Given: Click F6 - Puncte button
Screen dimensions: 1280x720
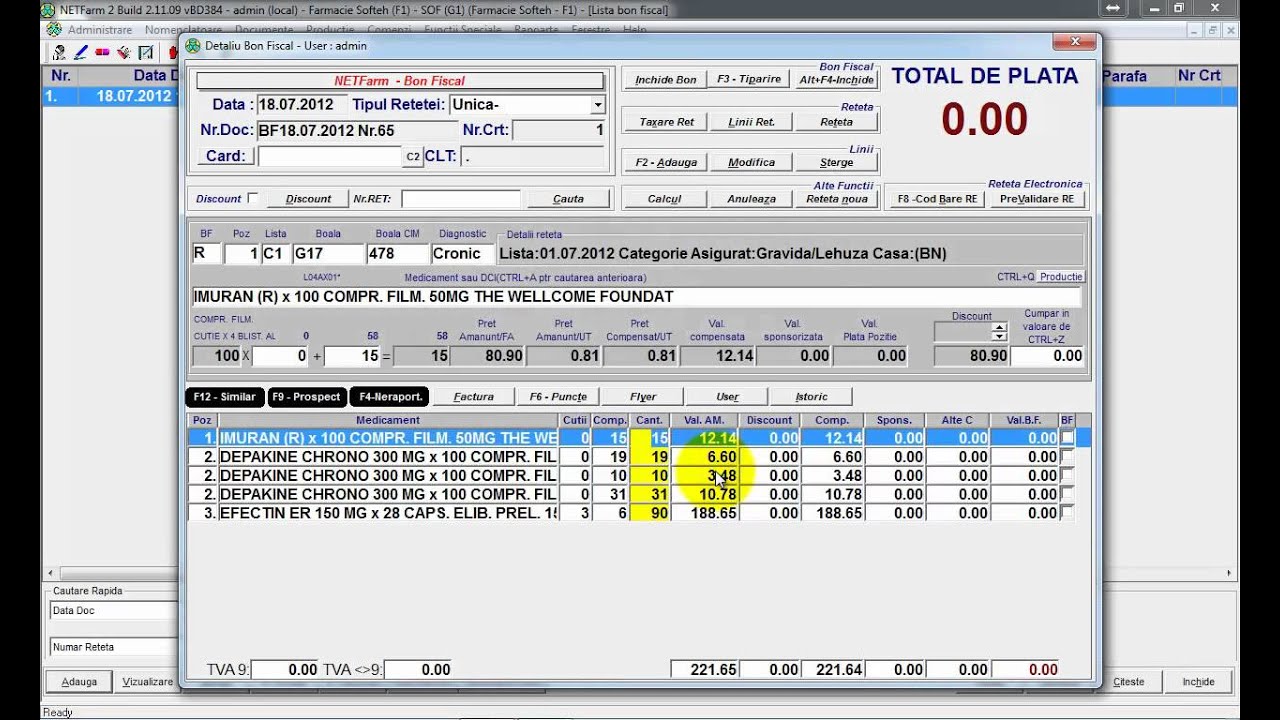Looking at the screenshot, I should point(558,397).
